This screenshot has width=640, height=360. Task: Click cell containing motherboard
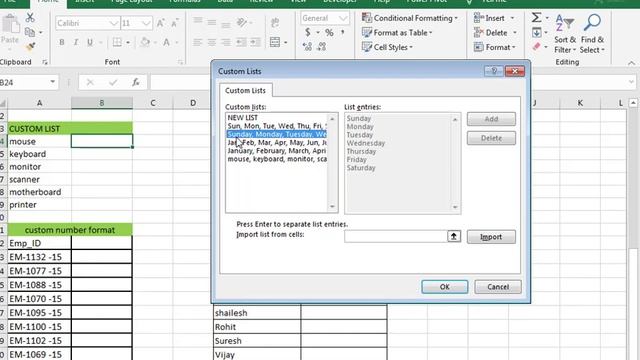(x=39, y=192)
